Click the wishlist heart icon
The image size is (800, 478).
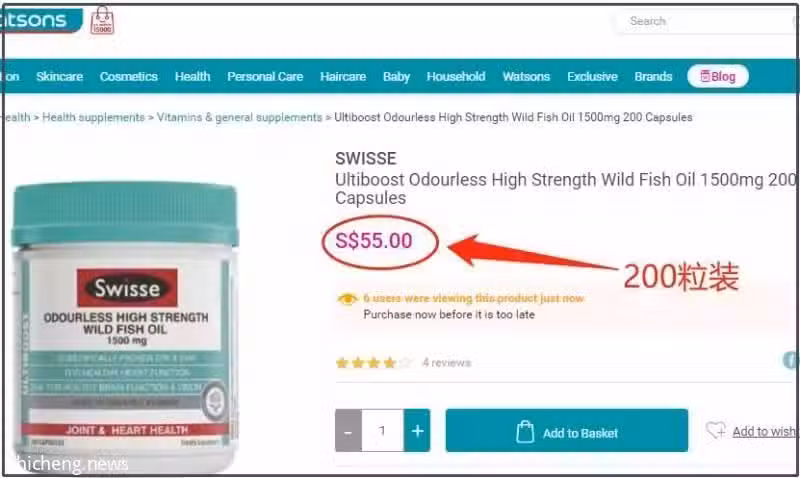716,430
